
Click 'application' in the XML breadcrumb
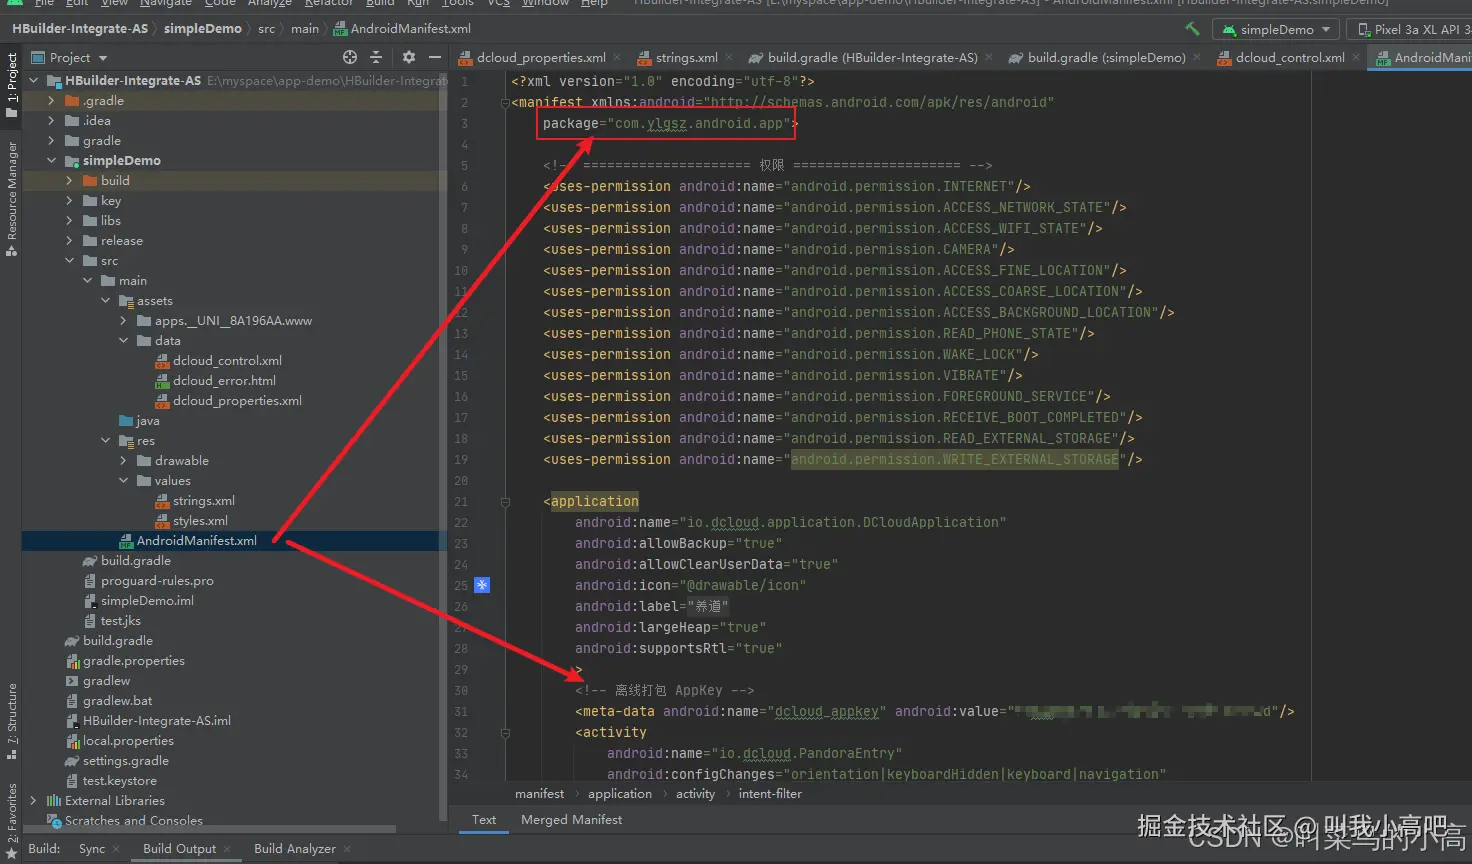(x=619, y=794)
